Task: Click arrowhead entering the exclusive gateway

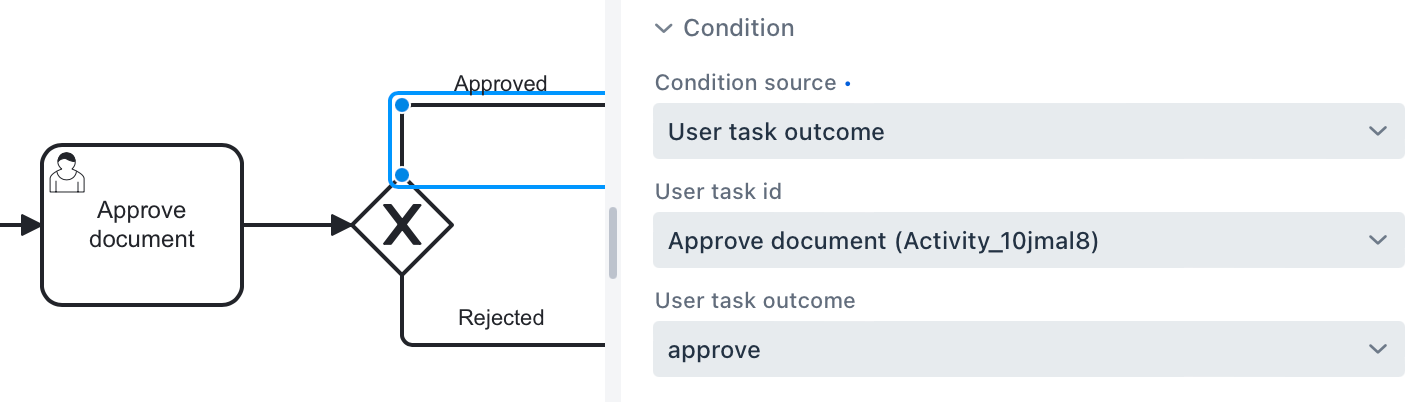Action: pos(342,225)
